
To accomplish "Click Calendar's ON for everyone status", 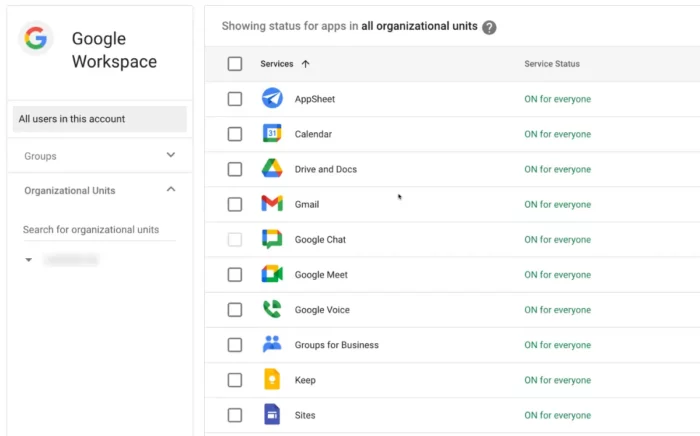I will point(558,134).
